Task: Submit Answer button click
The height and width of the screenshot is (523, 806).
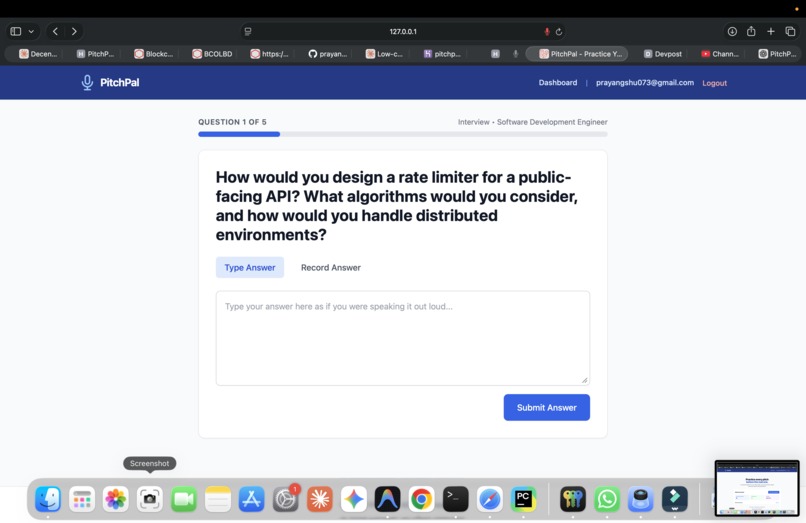Action: point(547,407)
